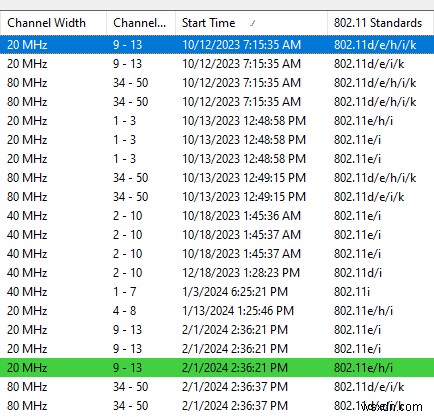Click the green highlighted 802.11e/h/i cell

coord(363,368)
